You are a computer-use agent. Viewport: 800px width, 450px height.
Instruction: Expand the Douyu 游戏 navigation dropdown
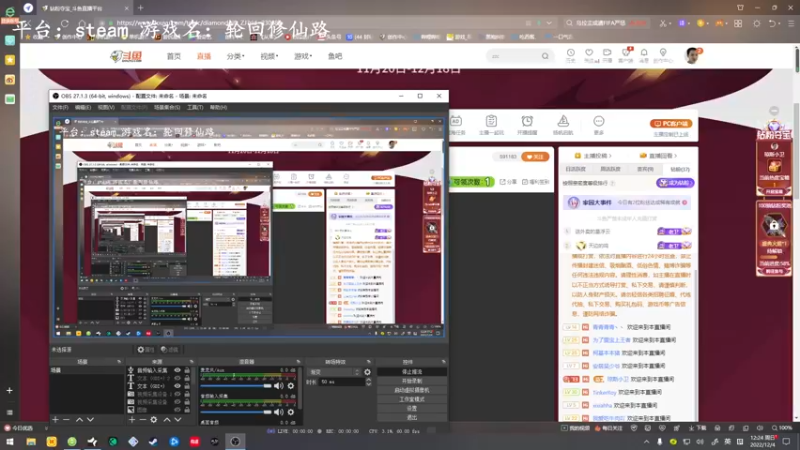click(x=303, y=56)
